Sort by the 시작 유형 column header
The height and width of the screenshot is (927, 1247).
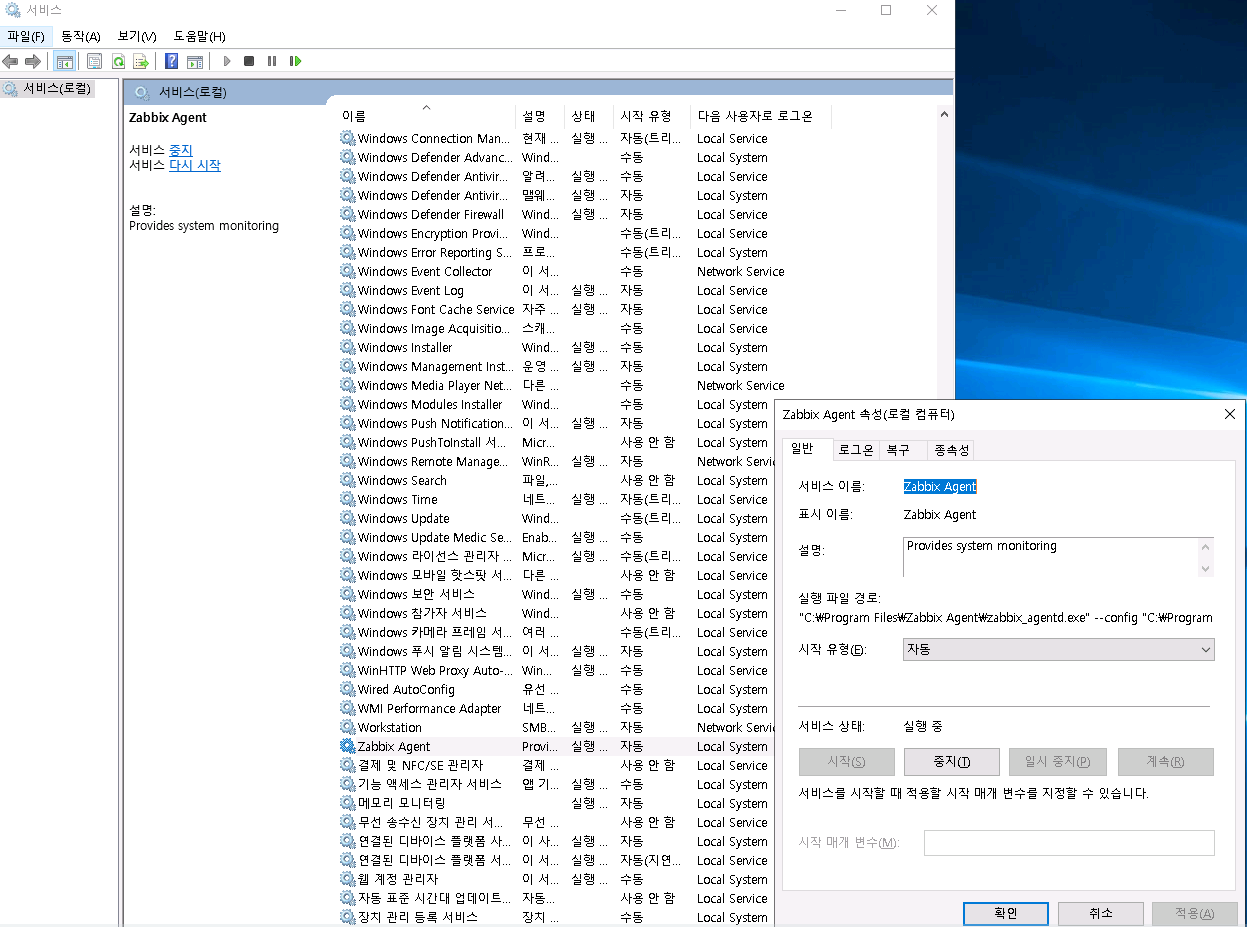point(652,116)
